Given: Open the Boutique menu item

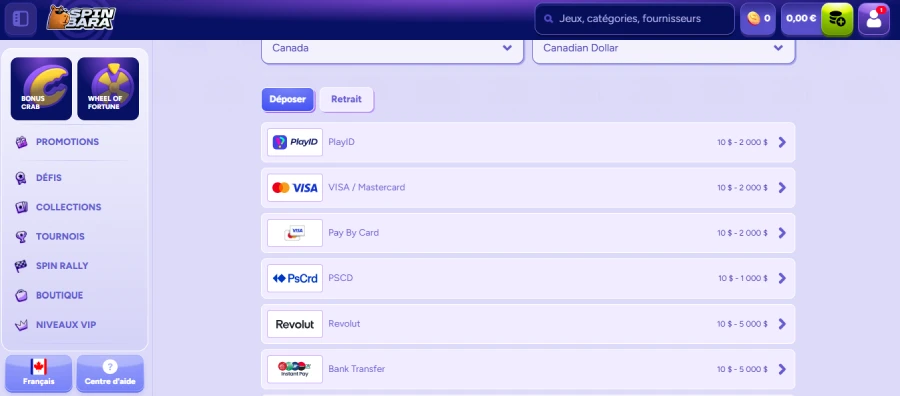Looking at the screenshot, I should 60,295.
